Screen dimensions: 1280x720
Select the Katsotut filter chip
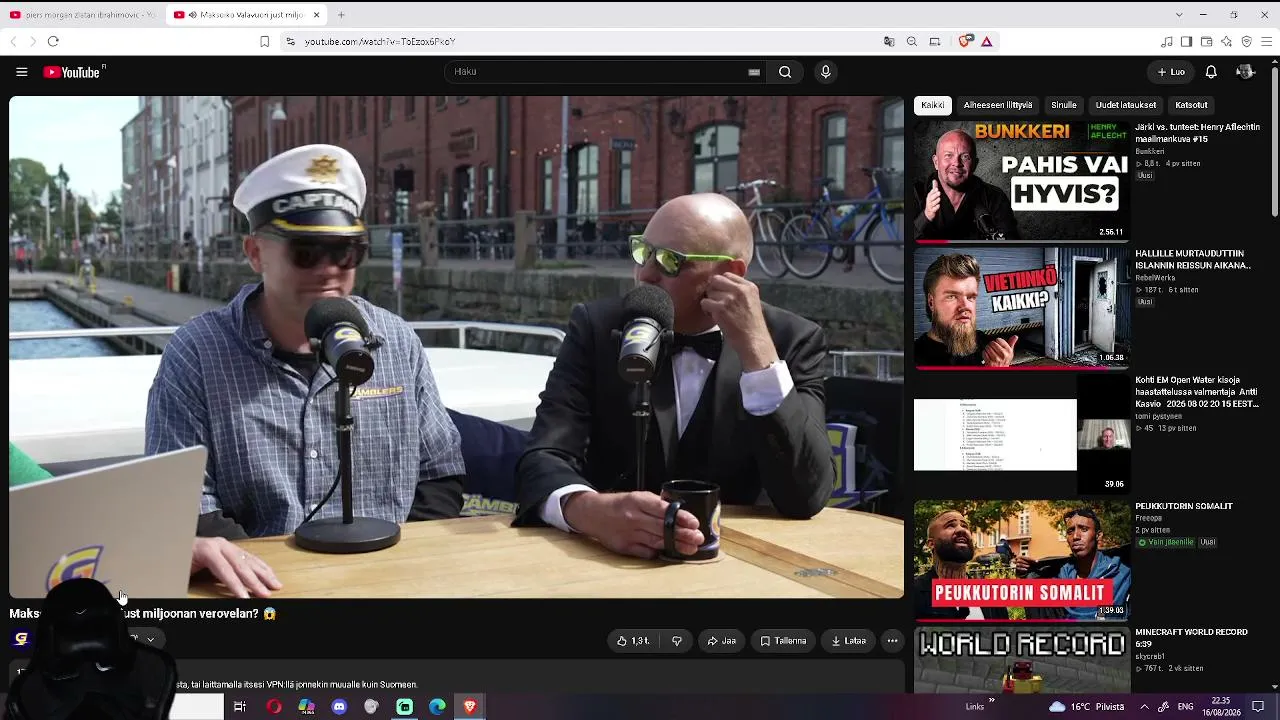tap(1191, 105)
